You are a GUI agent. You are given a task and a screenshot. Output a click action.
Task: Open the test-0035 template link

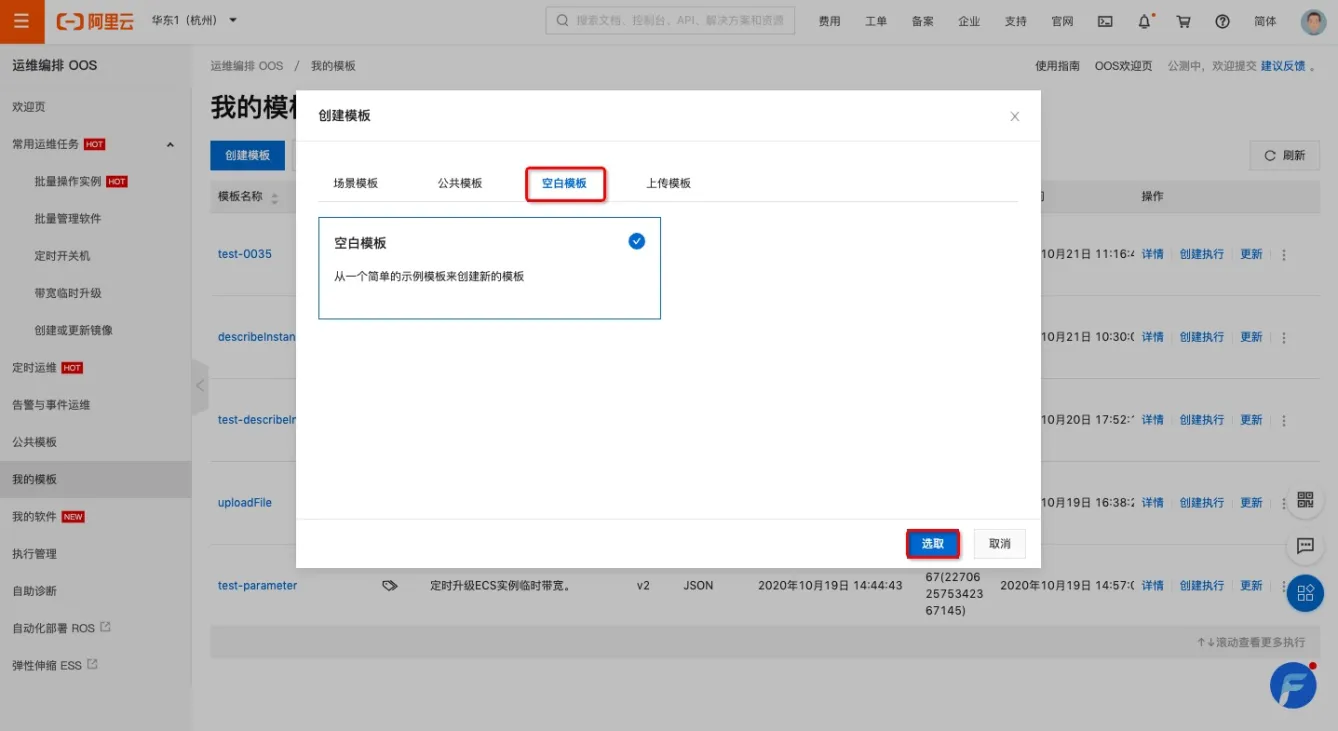(x=245, y=254)
